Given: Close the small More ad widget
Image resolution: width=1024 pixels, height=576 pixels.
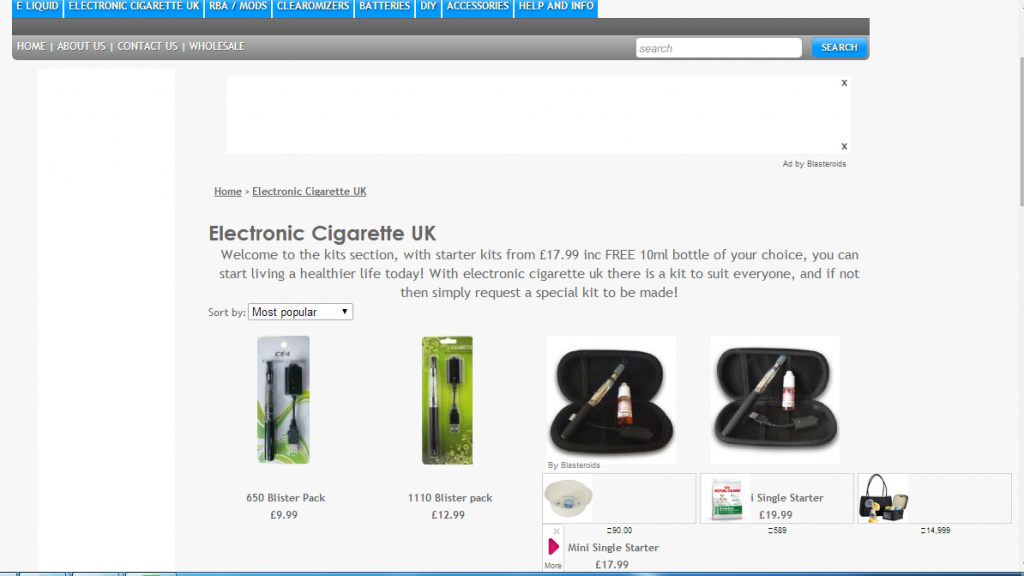Looking at the screenshot, I should coord(556,532).
